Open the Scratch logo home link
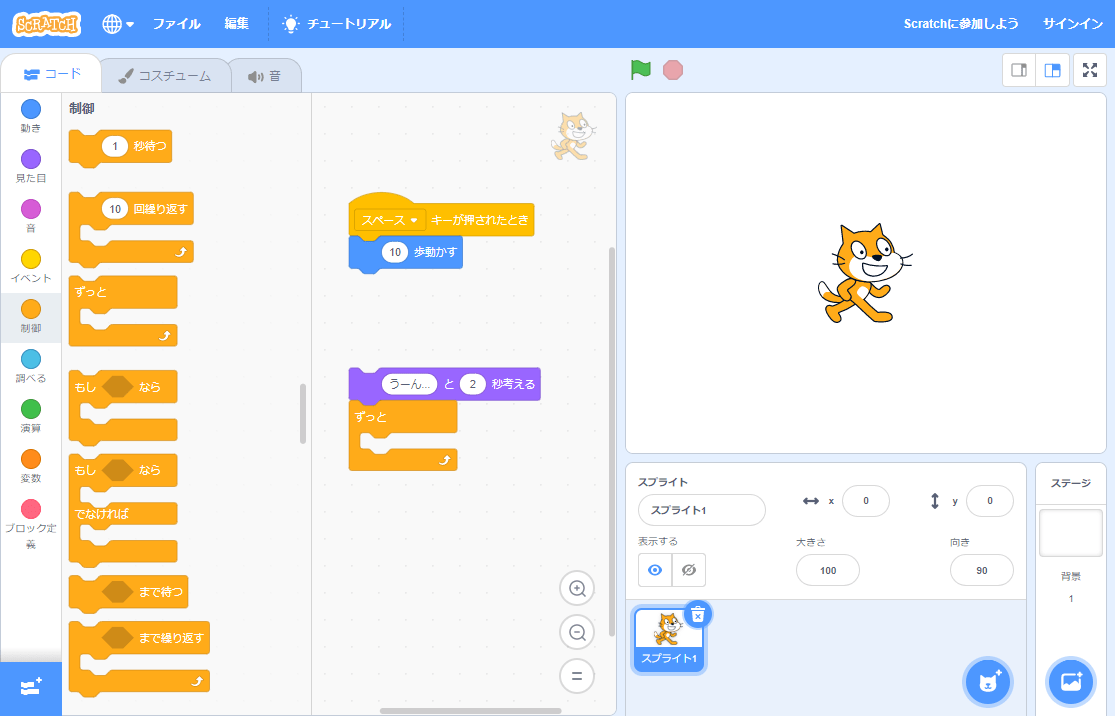1115x716 pixels. (46, 24)
